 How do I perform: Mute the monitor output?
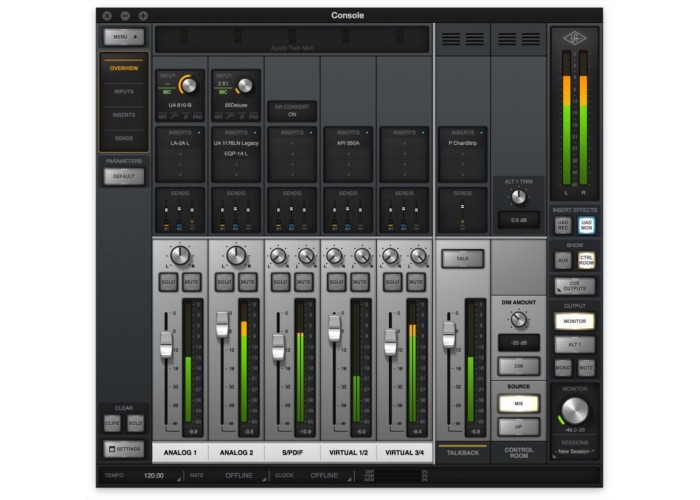586,368
